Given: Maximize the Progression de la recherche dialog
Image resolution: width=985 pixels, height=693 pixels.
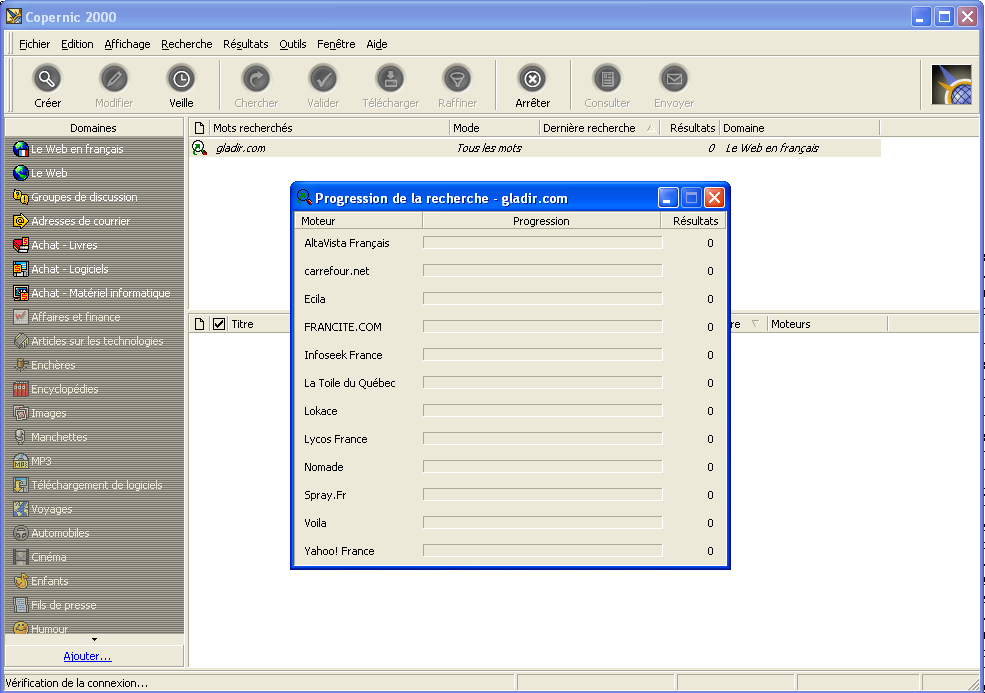Looking at the screenshot, I should click(x=691, y=198).
